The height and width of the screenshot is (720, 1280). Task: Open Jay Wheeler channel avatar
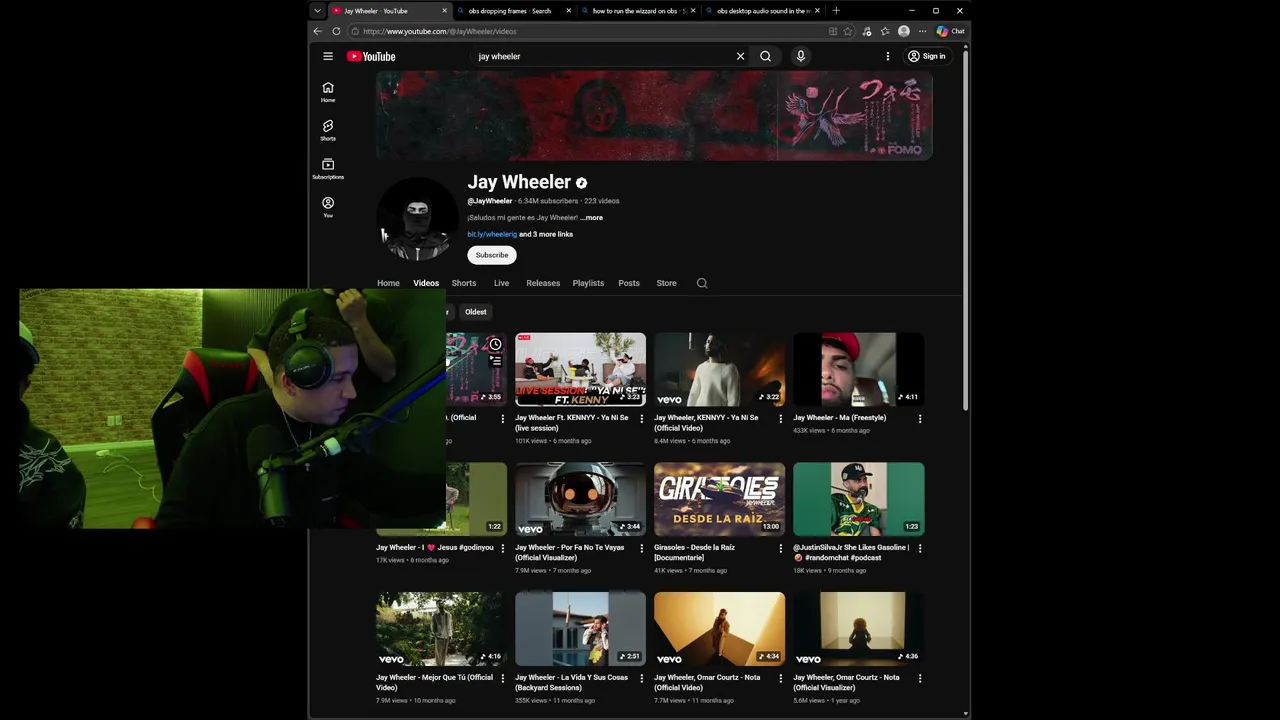(x=417, y=219)
